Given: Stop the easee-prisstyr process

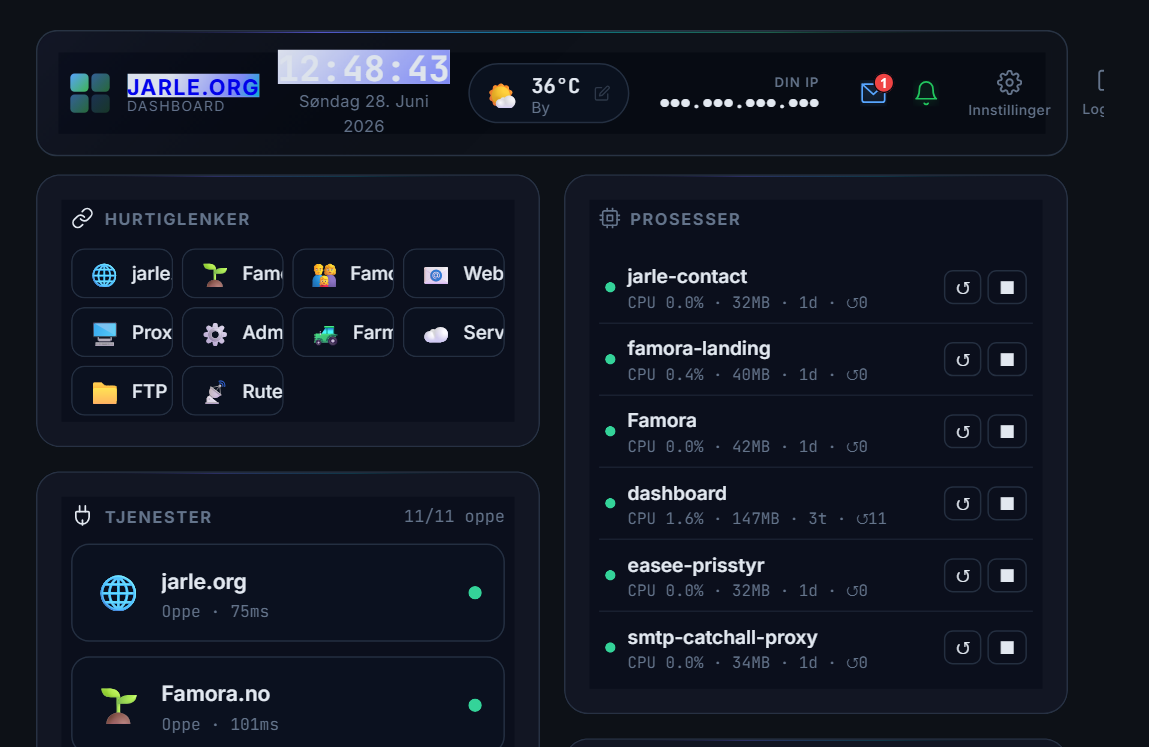Looking at the screenshot, I should point(1008,575).
